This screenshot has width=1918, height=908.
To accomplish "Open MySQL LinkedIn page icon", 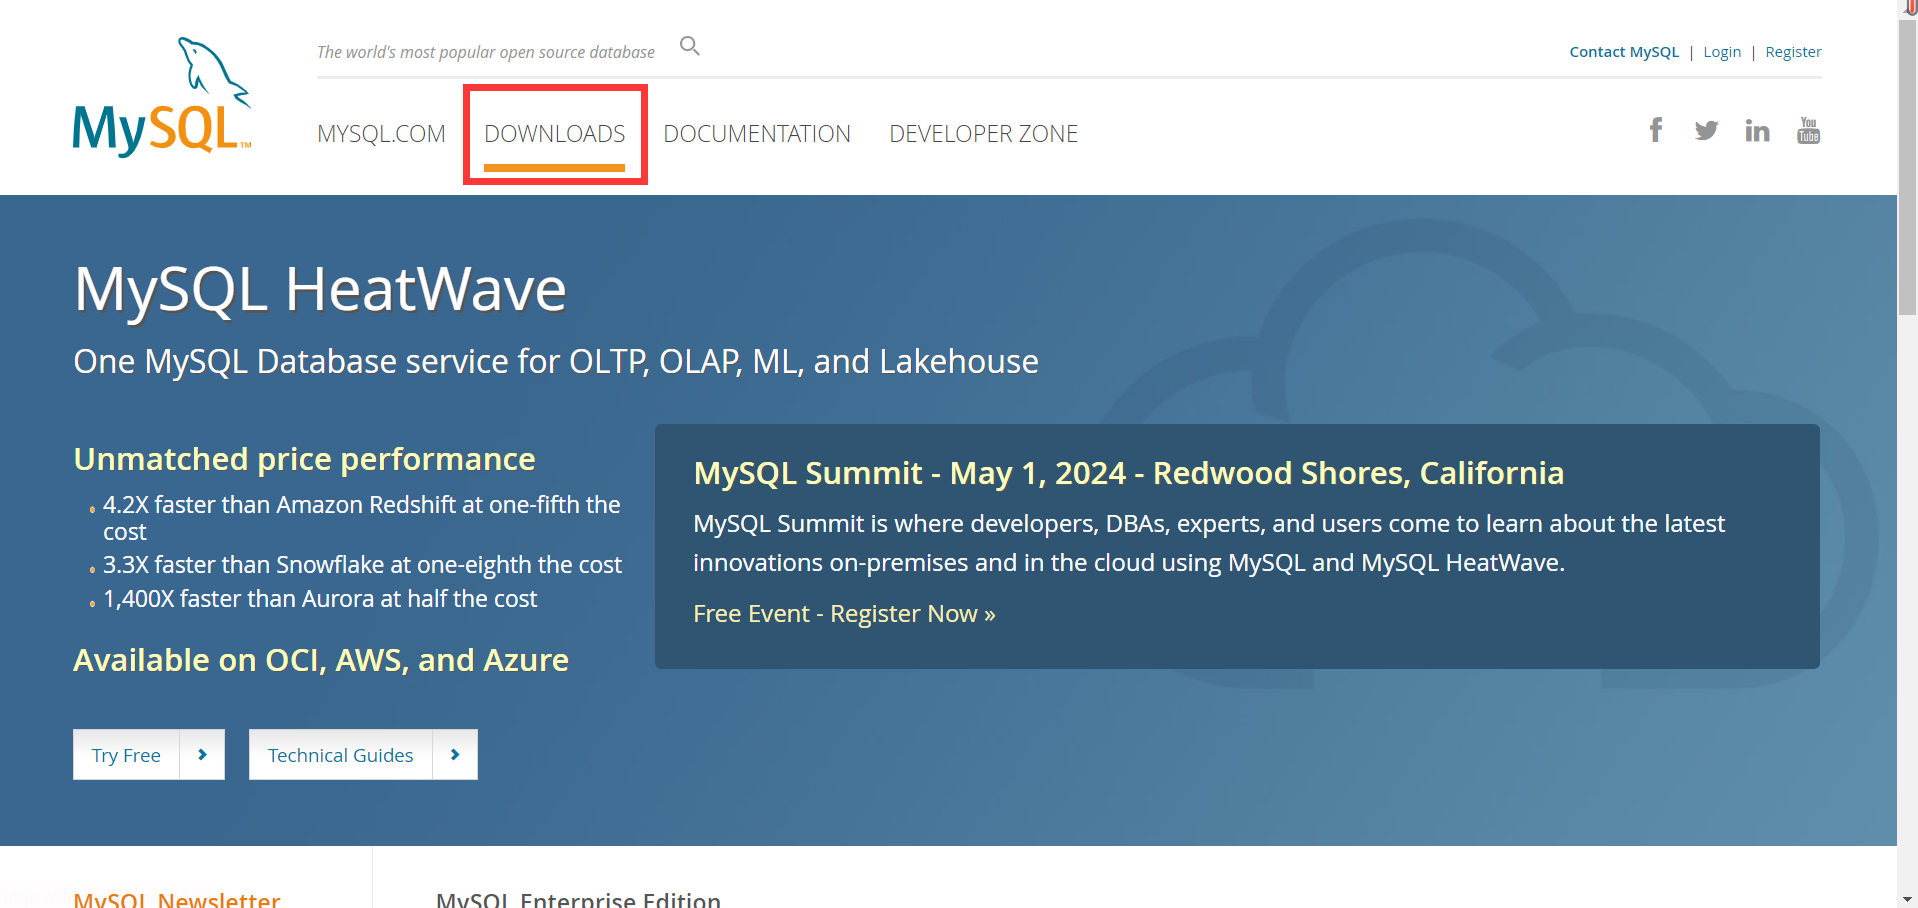I will [1757, 131].
